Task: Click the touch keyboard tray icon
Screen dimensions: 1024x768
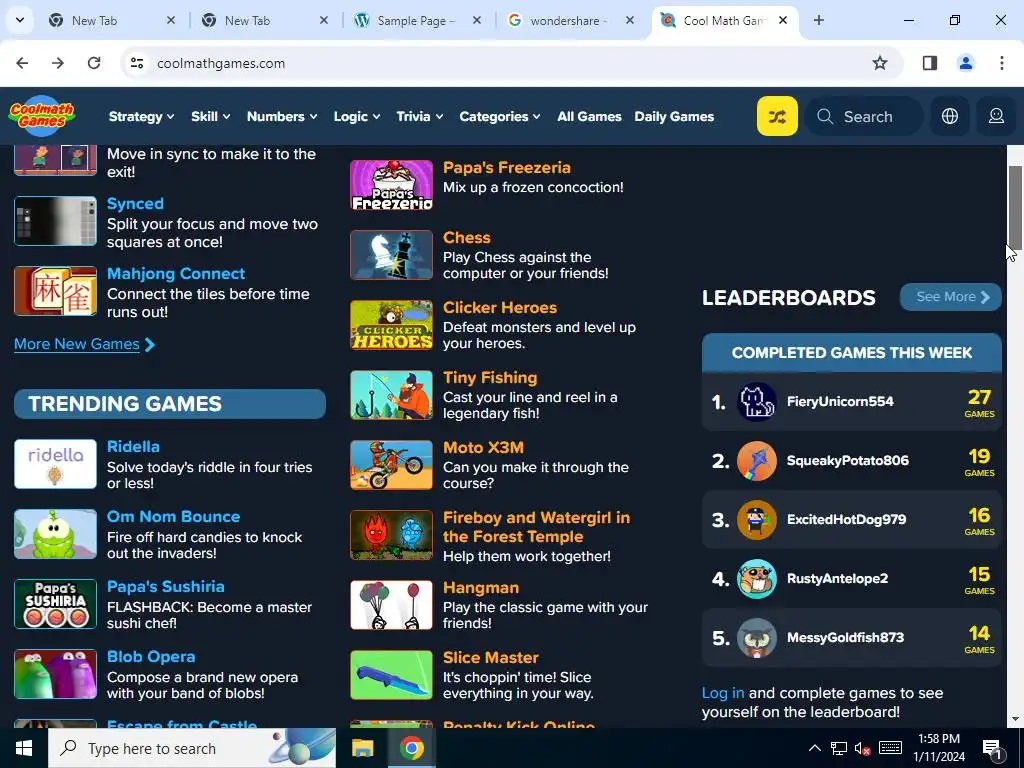Action: pos(890,748)
